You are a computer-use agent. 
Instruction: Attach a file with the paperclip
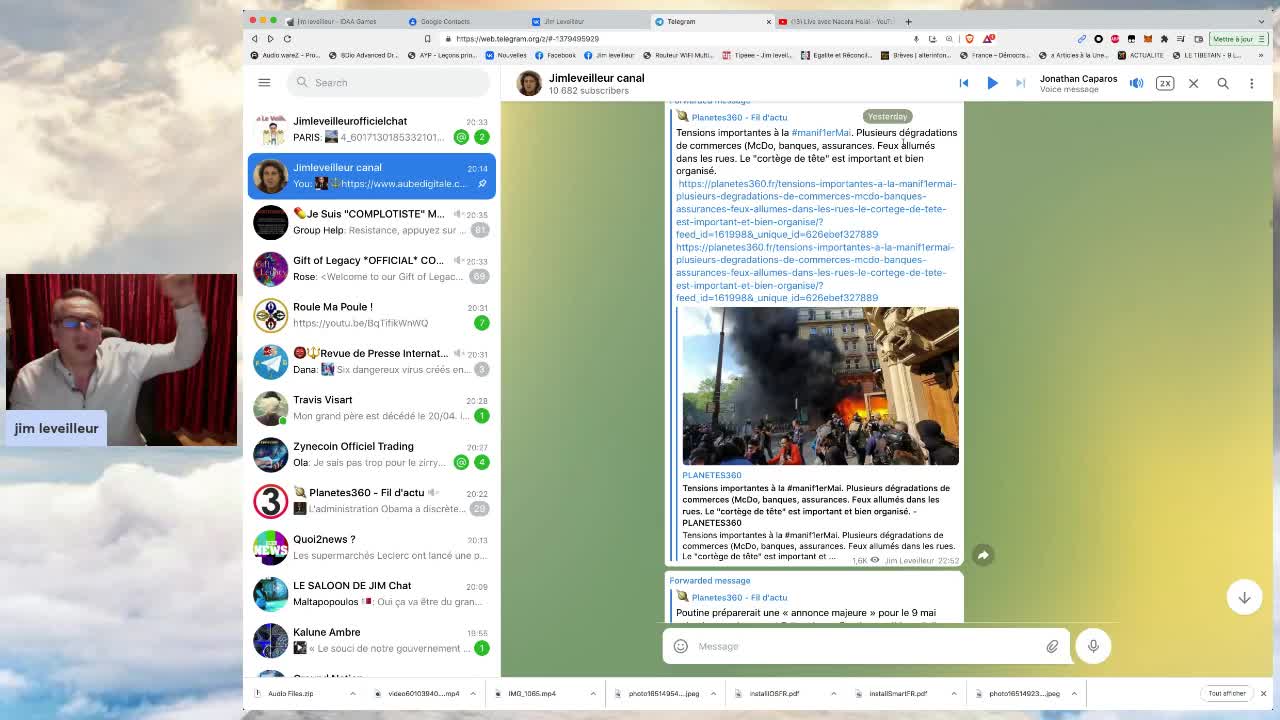(x=1052, y=646)
